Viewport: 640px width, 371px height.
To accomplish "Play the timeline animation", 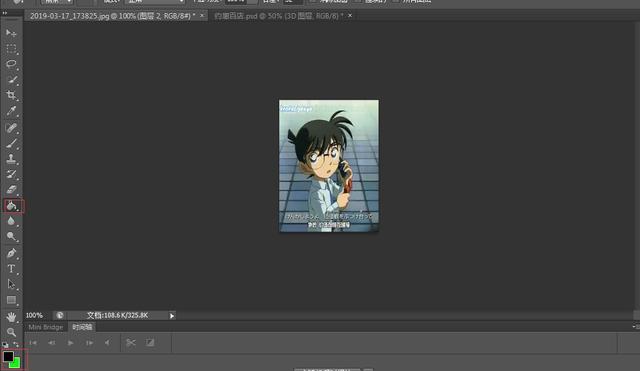I will coord(70,343).
